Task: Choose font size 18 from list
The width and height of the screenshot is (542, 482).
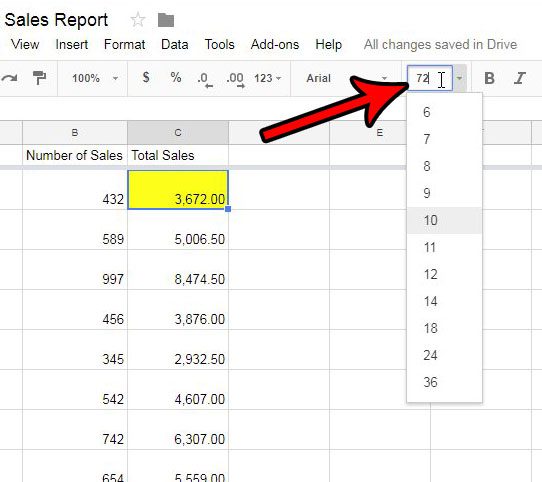Action: pos(445,328)
